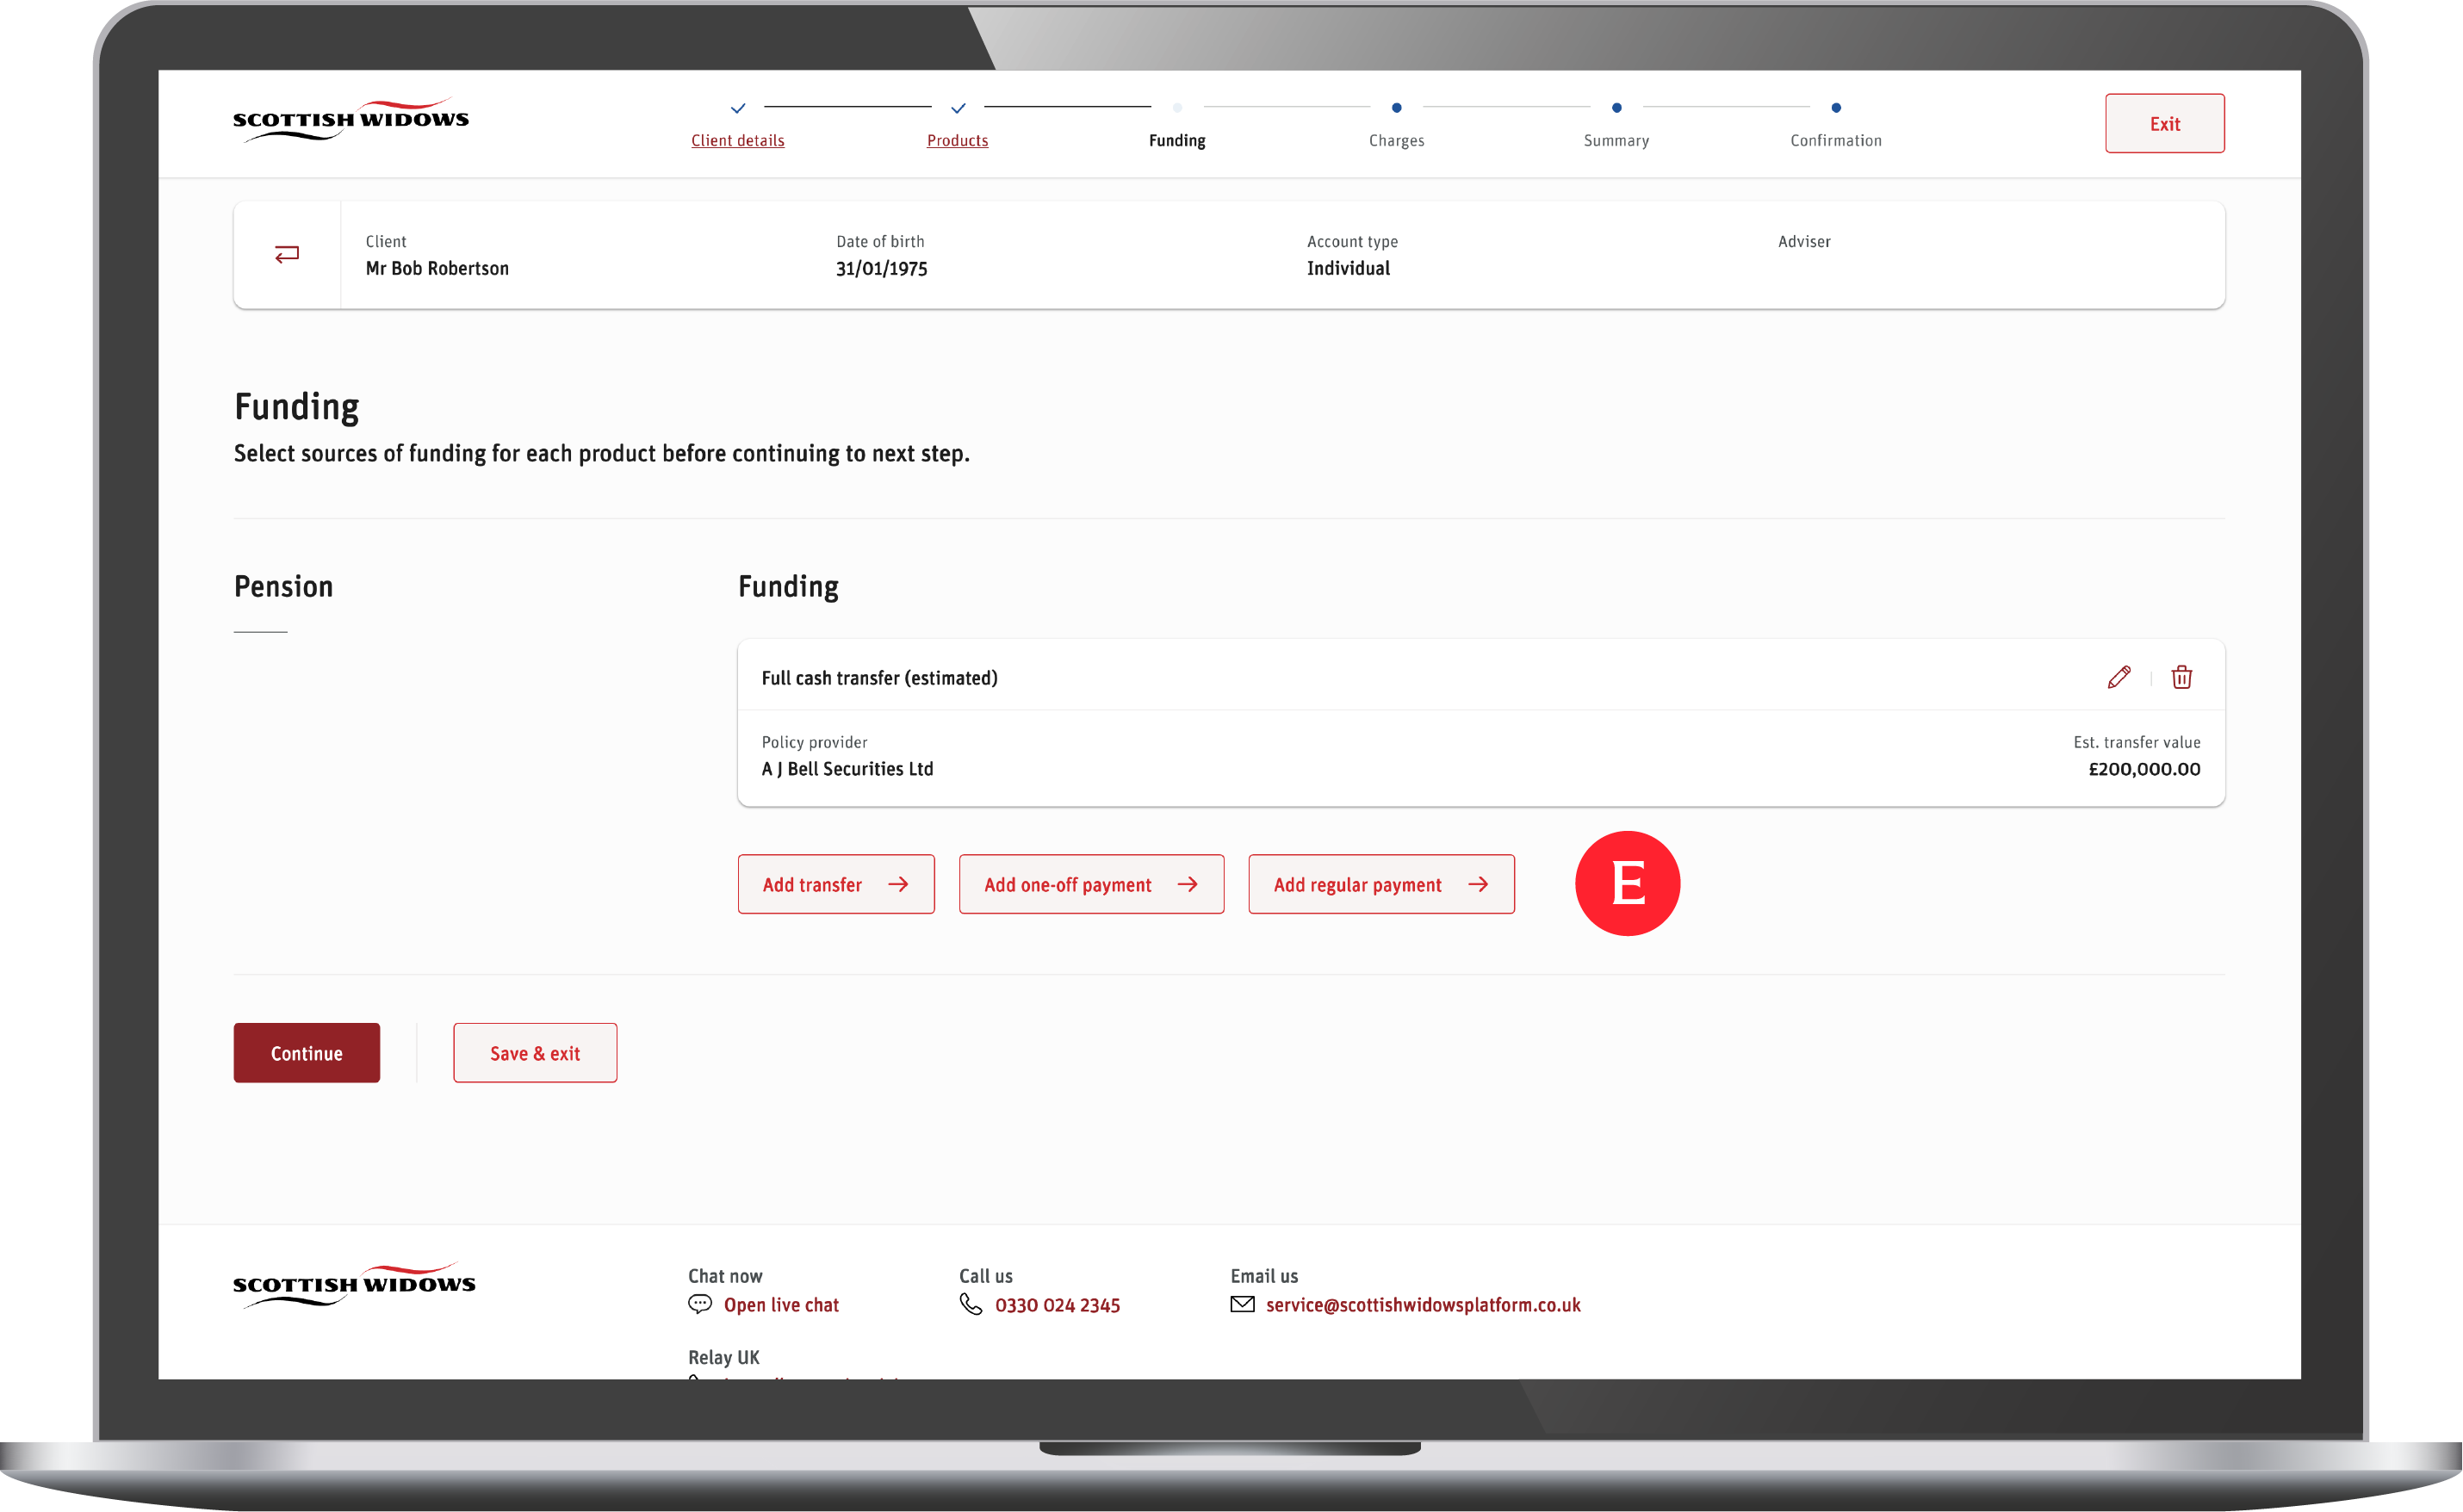
Task: Click the 0330 024 2345 phone link
Action: pos(1057,1305)
